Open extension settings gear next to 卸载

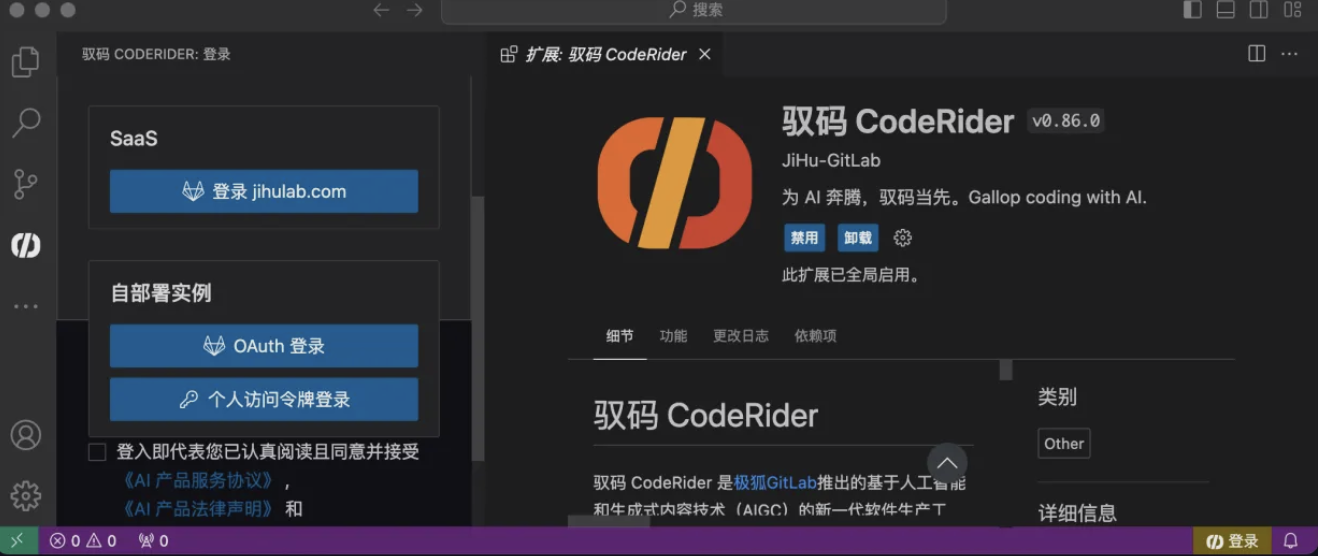[902, 238]
